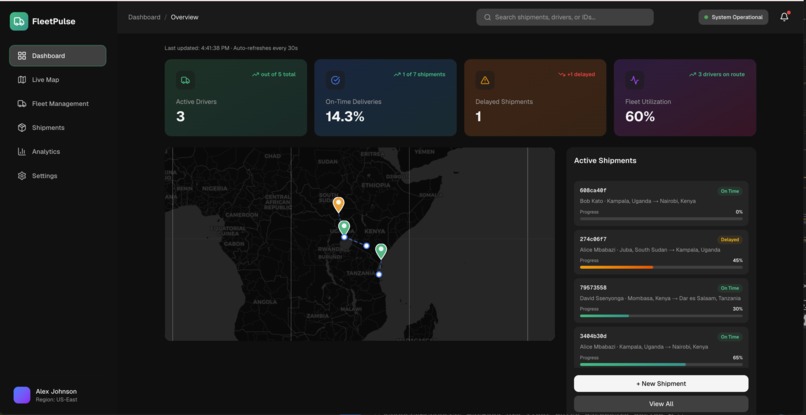Open the notifications bell icon
Image resolution: width=806 pixels, height=415 pixels.
(x=784, y=17)
